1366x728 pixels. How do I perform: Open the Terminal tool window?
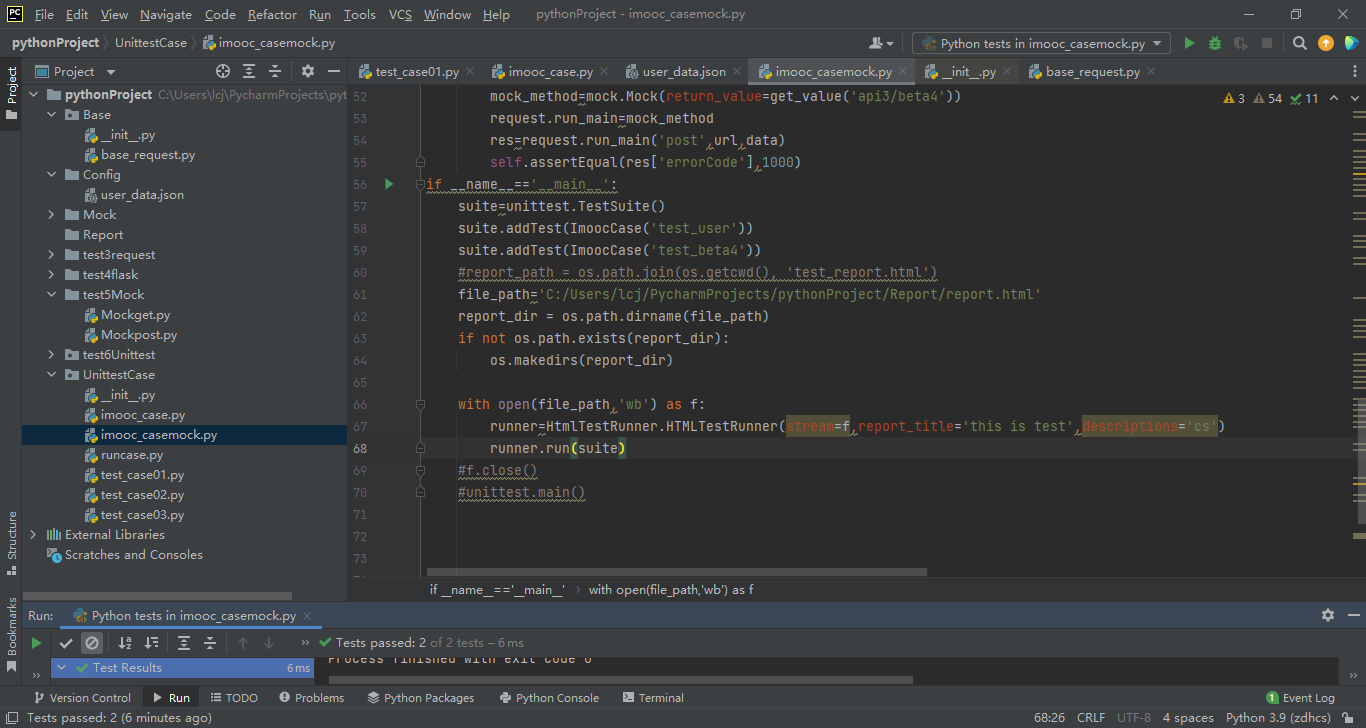[x=653, y=697]
